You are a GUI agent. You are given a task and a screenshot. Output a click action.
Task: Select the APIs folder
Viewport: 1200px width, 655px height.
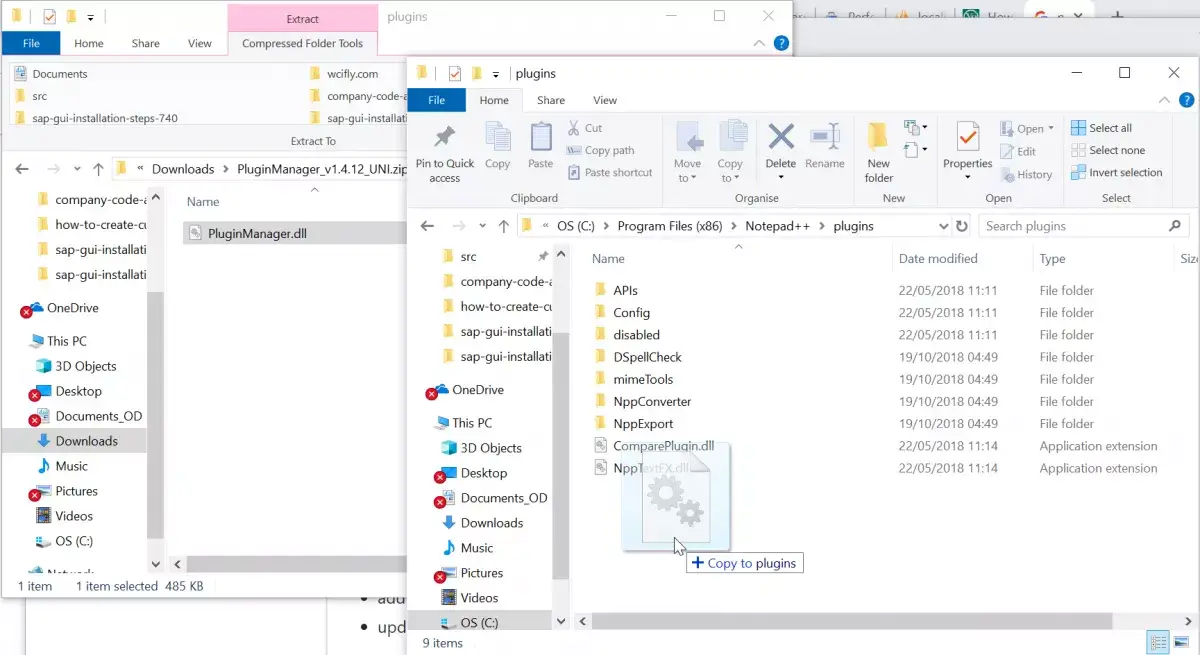625,290
